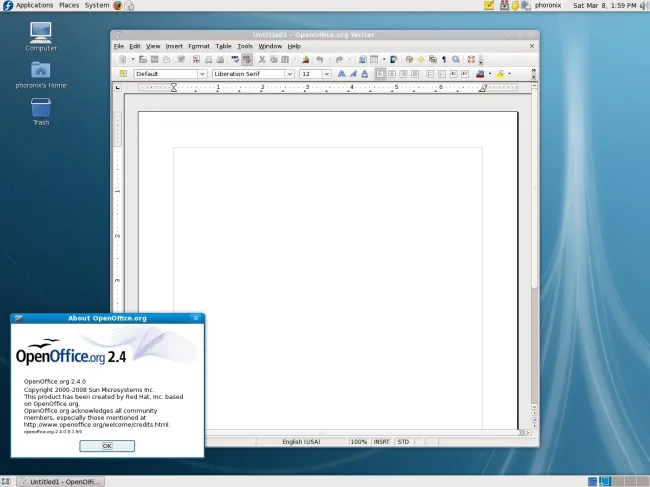Launch Firefox from the top panel

(x=118, y=5)
